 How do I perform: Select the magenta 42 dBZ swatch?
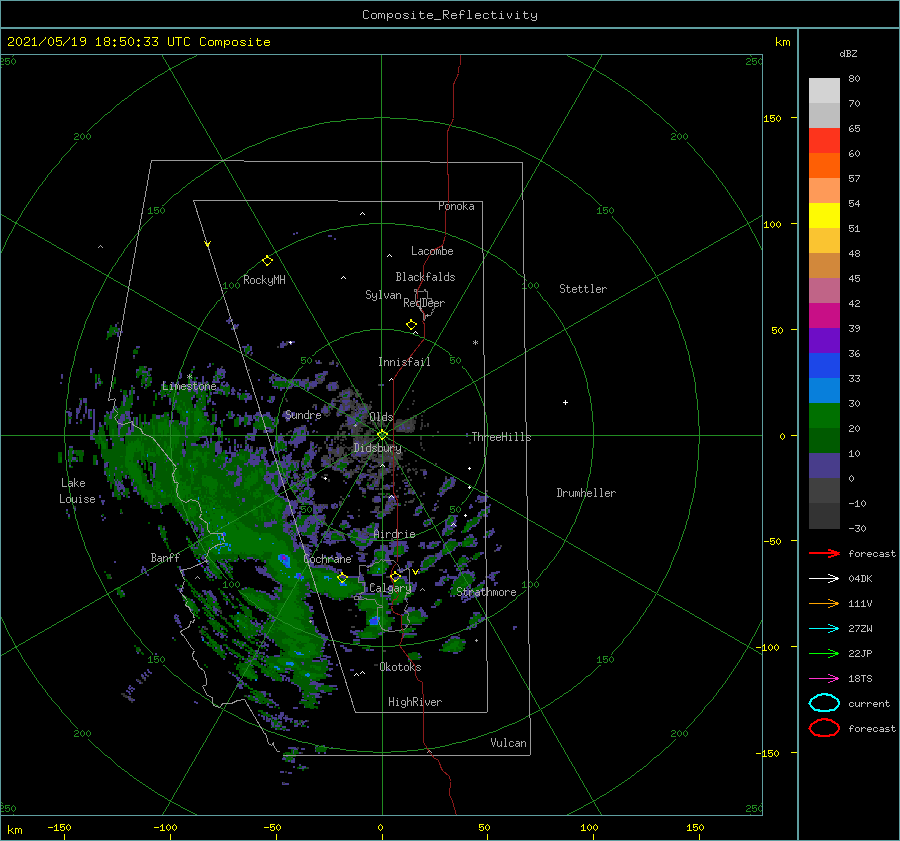(824, 316)
